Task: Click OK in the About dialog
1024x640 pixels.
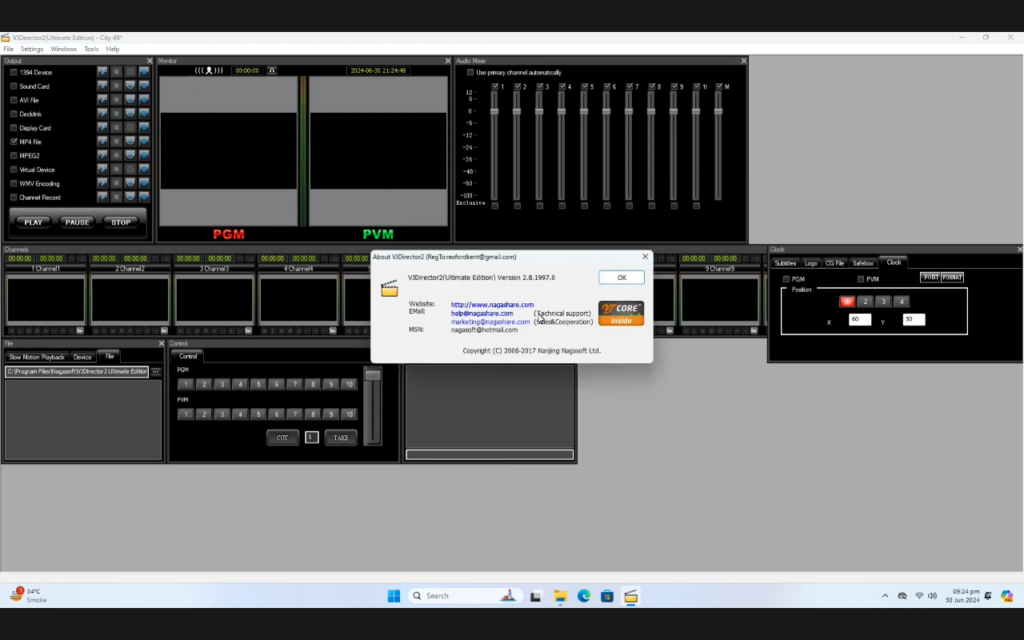Action: [x=621, y=277]
